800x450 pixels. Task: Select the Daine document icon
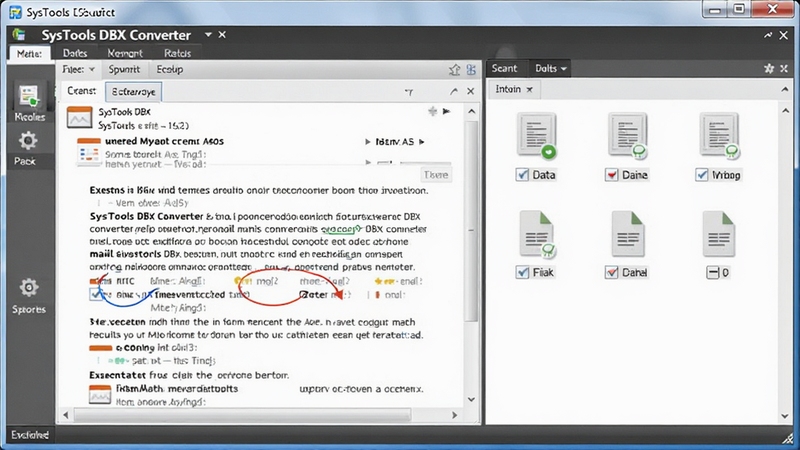(x=628, y=135)
